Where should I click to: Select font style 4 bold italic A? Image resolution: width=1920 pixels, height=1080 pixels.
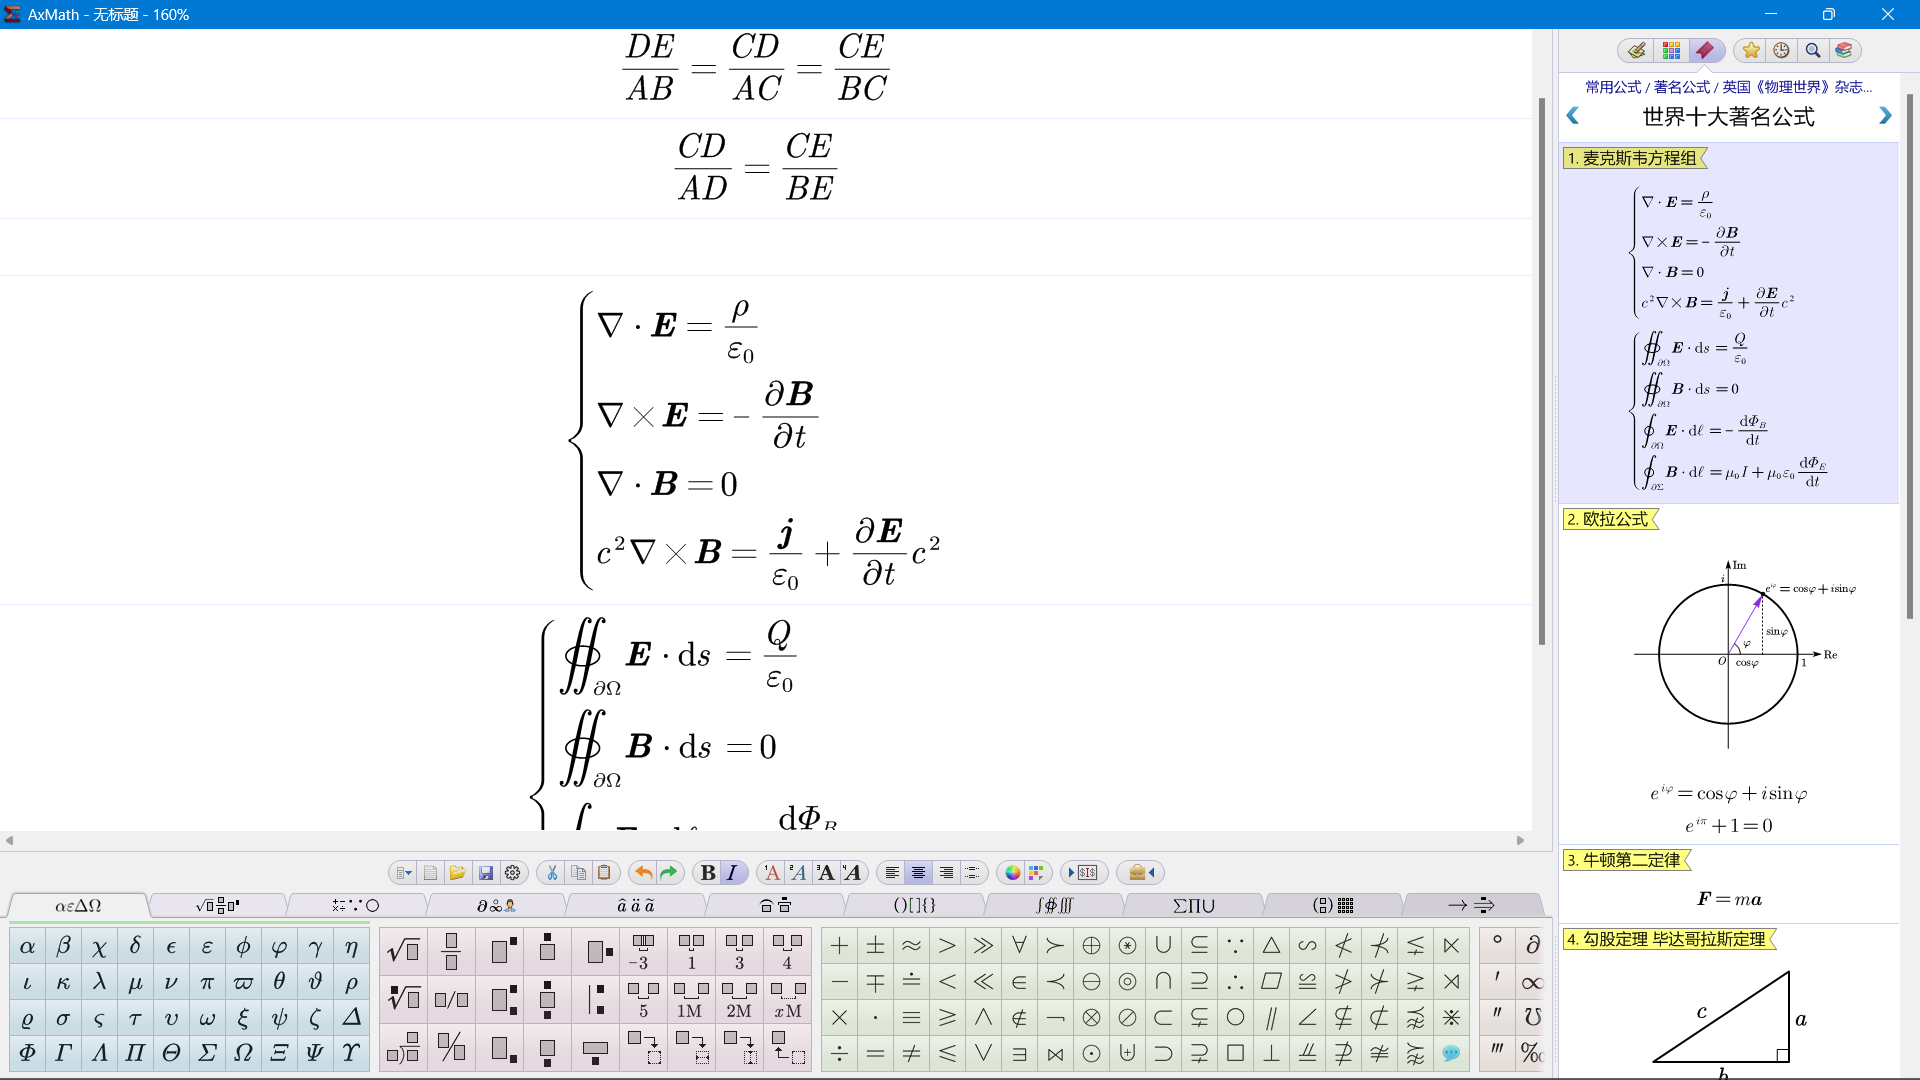click(x=851, y=873)
